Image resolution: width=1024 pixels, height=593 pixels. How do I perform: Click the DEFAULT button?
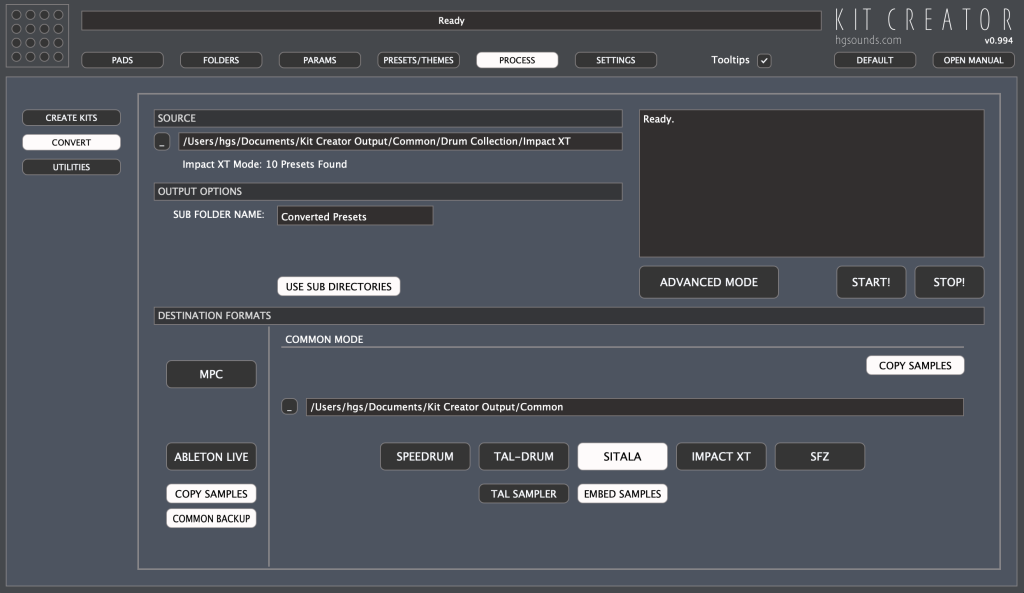click(874, 60)
